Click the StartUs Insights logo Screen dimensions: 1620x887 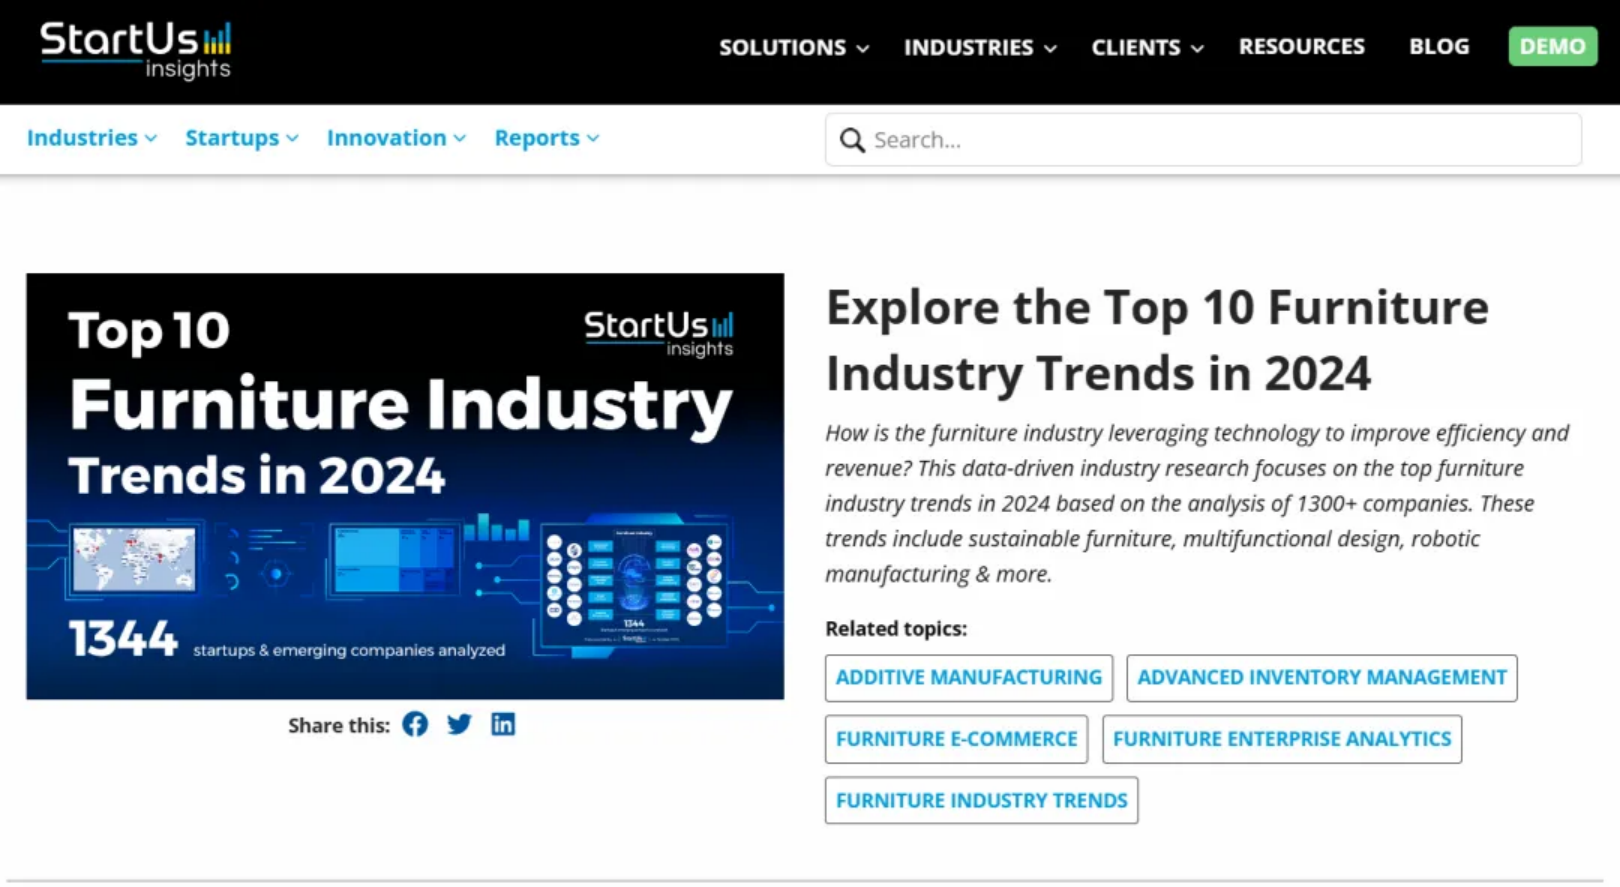tap(135, 50)
